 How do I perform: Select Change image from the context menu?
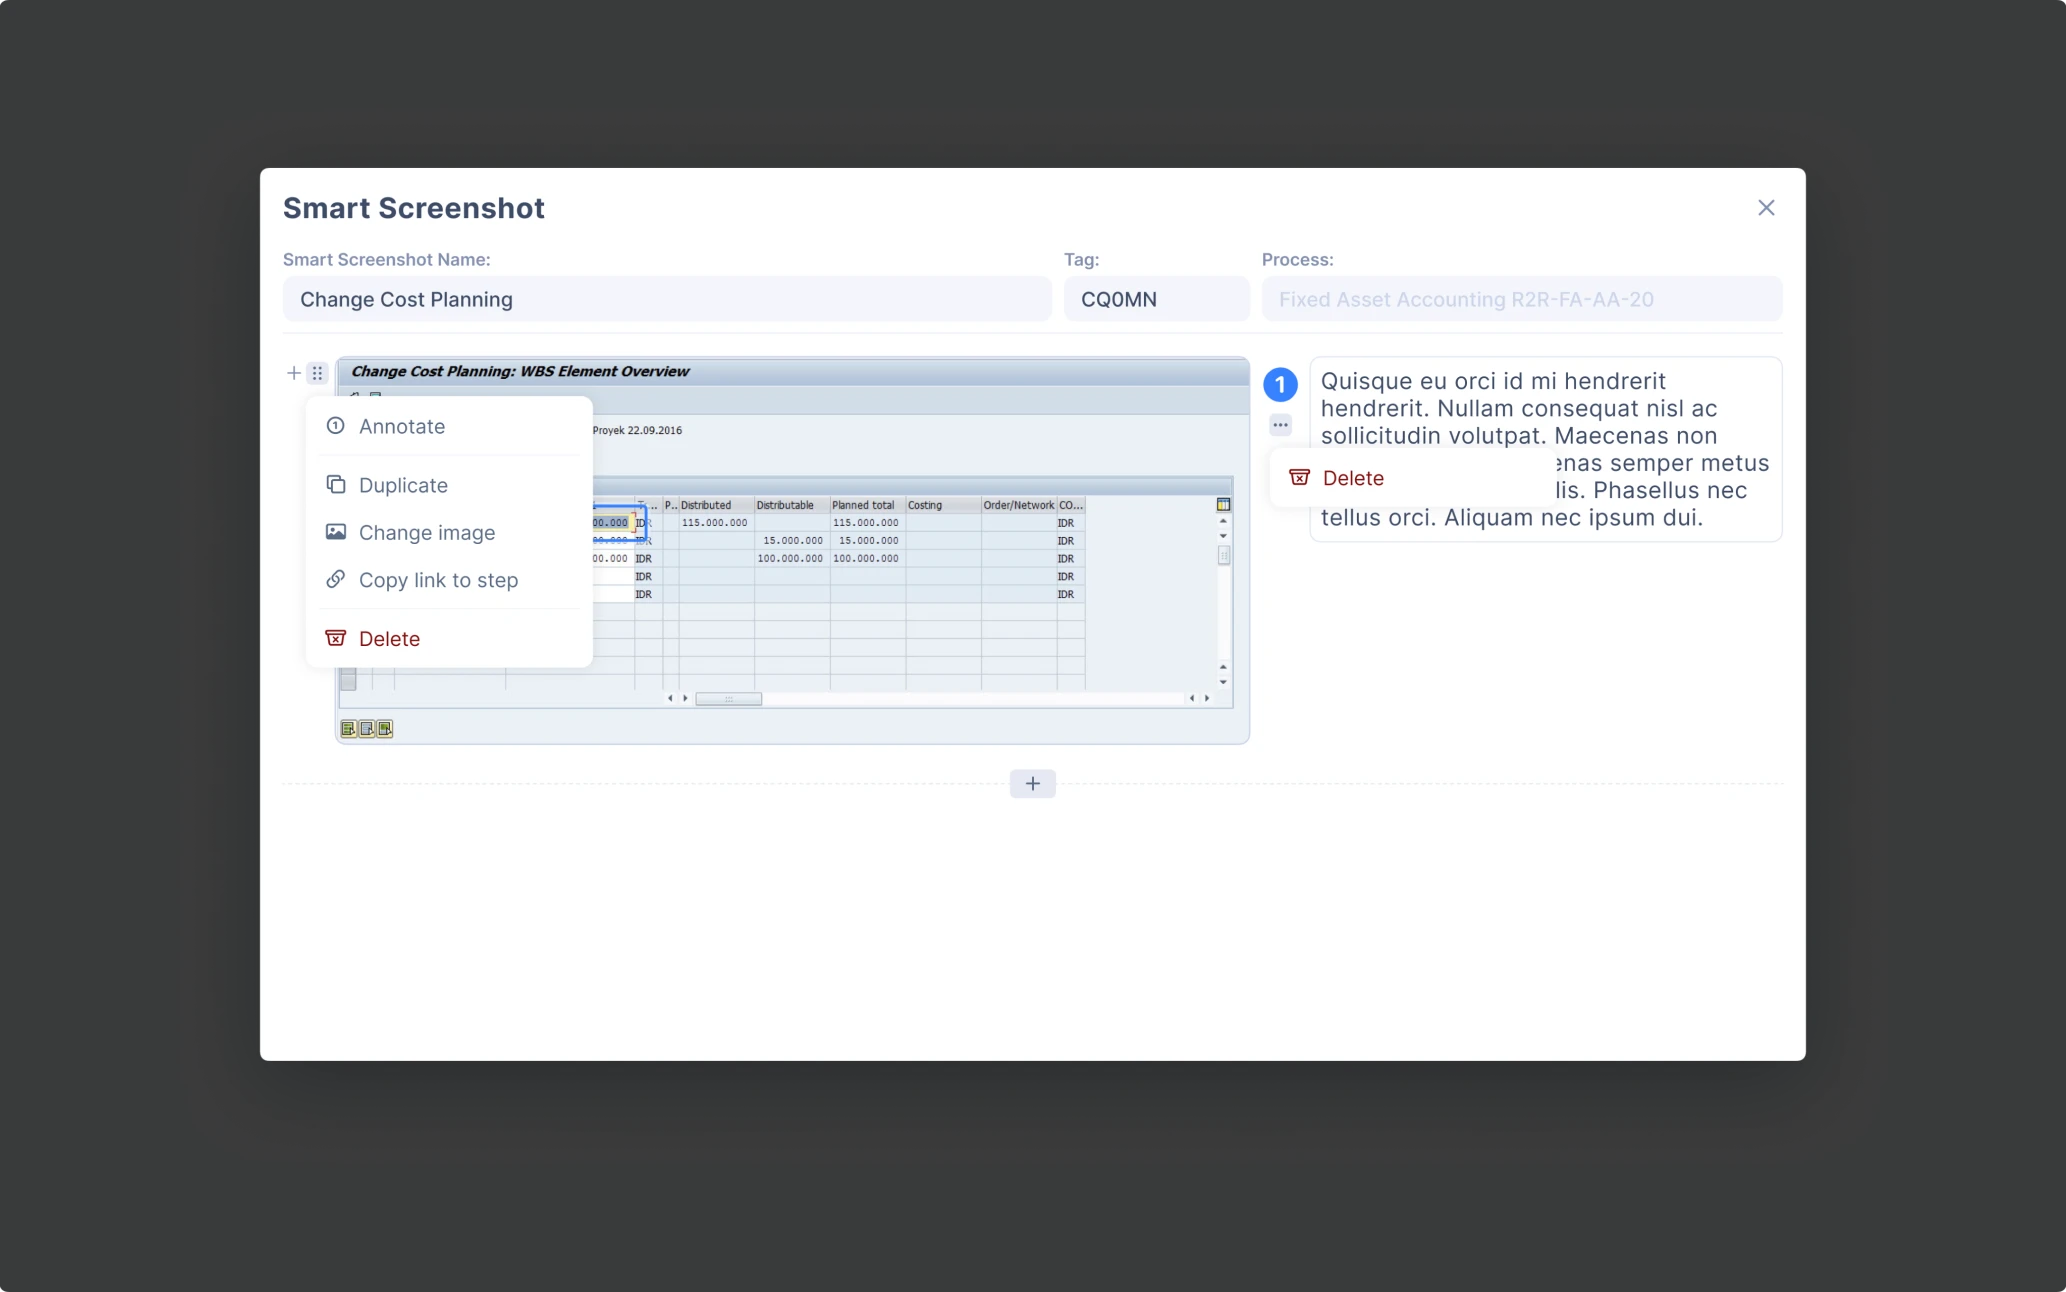pyautogui.click(x=427, y=532)
